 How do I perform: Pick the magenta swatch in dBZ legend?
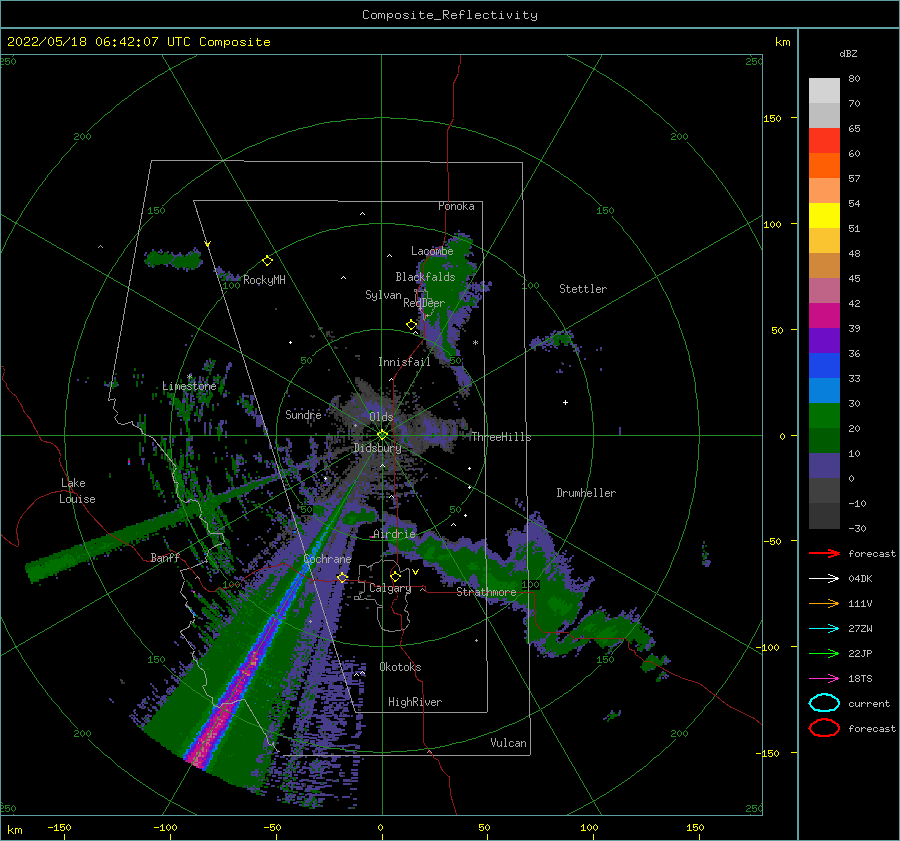pos(824,315)
